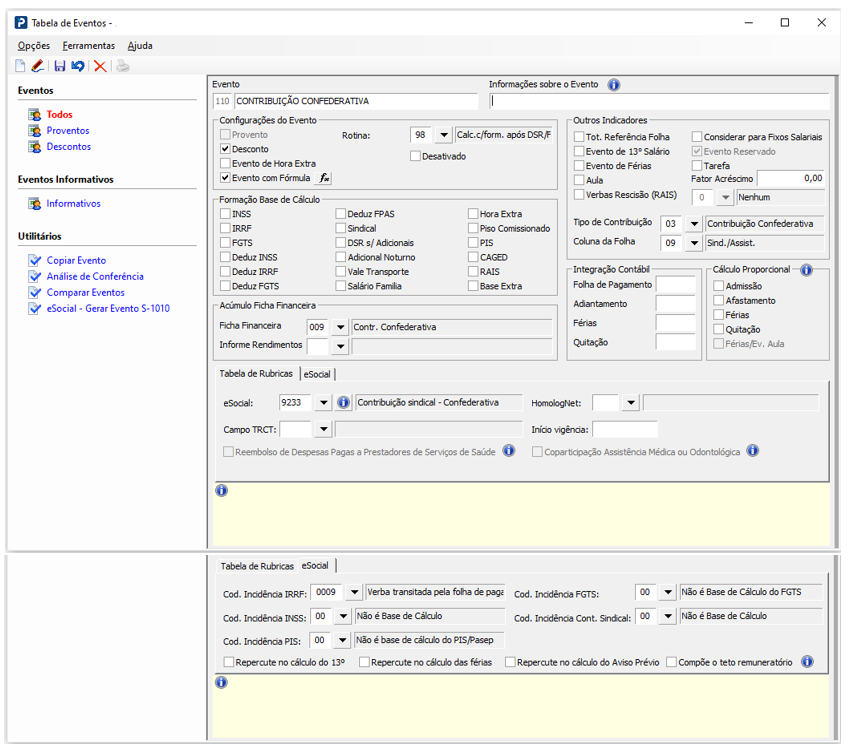Expand the Ficha Financeira dropdown
This screenshot has width=856, height=752.
click(x=340, y=327)
